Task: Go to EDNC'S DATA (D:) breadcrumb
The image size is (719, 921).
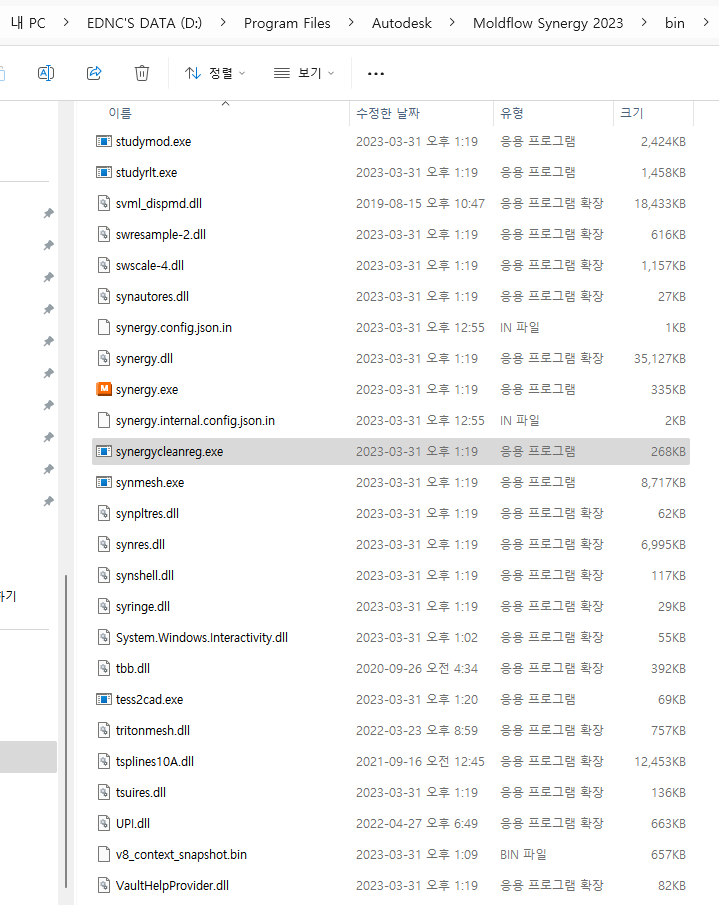Action: (145, 23)
